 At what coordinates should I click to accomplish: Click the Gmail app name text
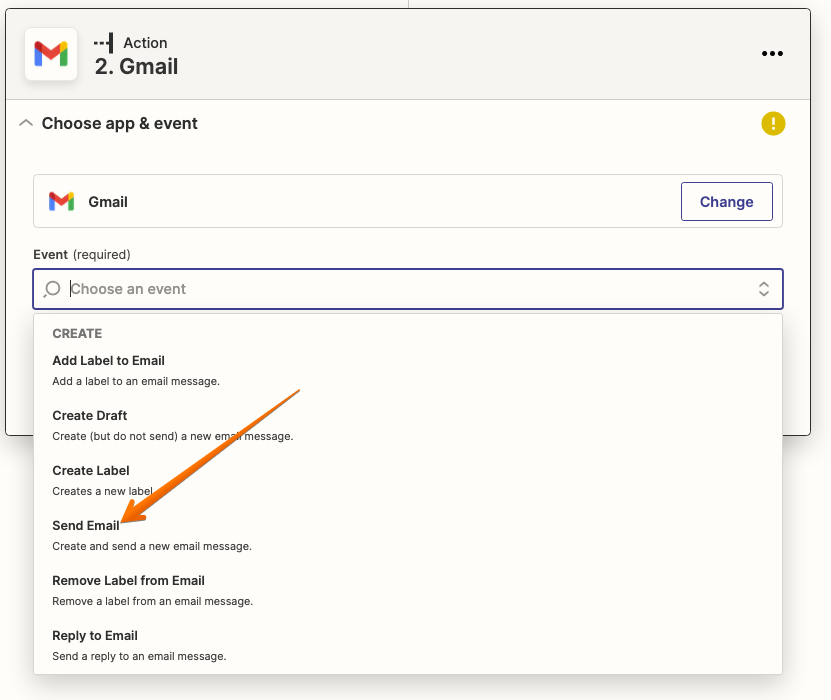click(108, 202)
